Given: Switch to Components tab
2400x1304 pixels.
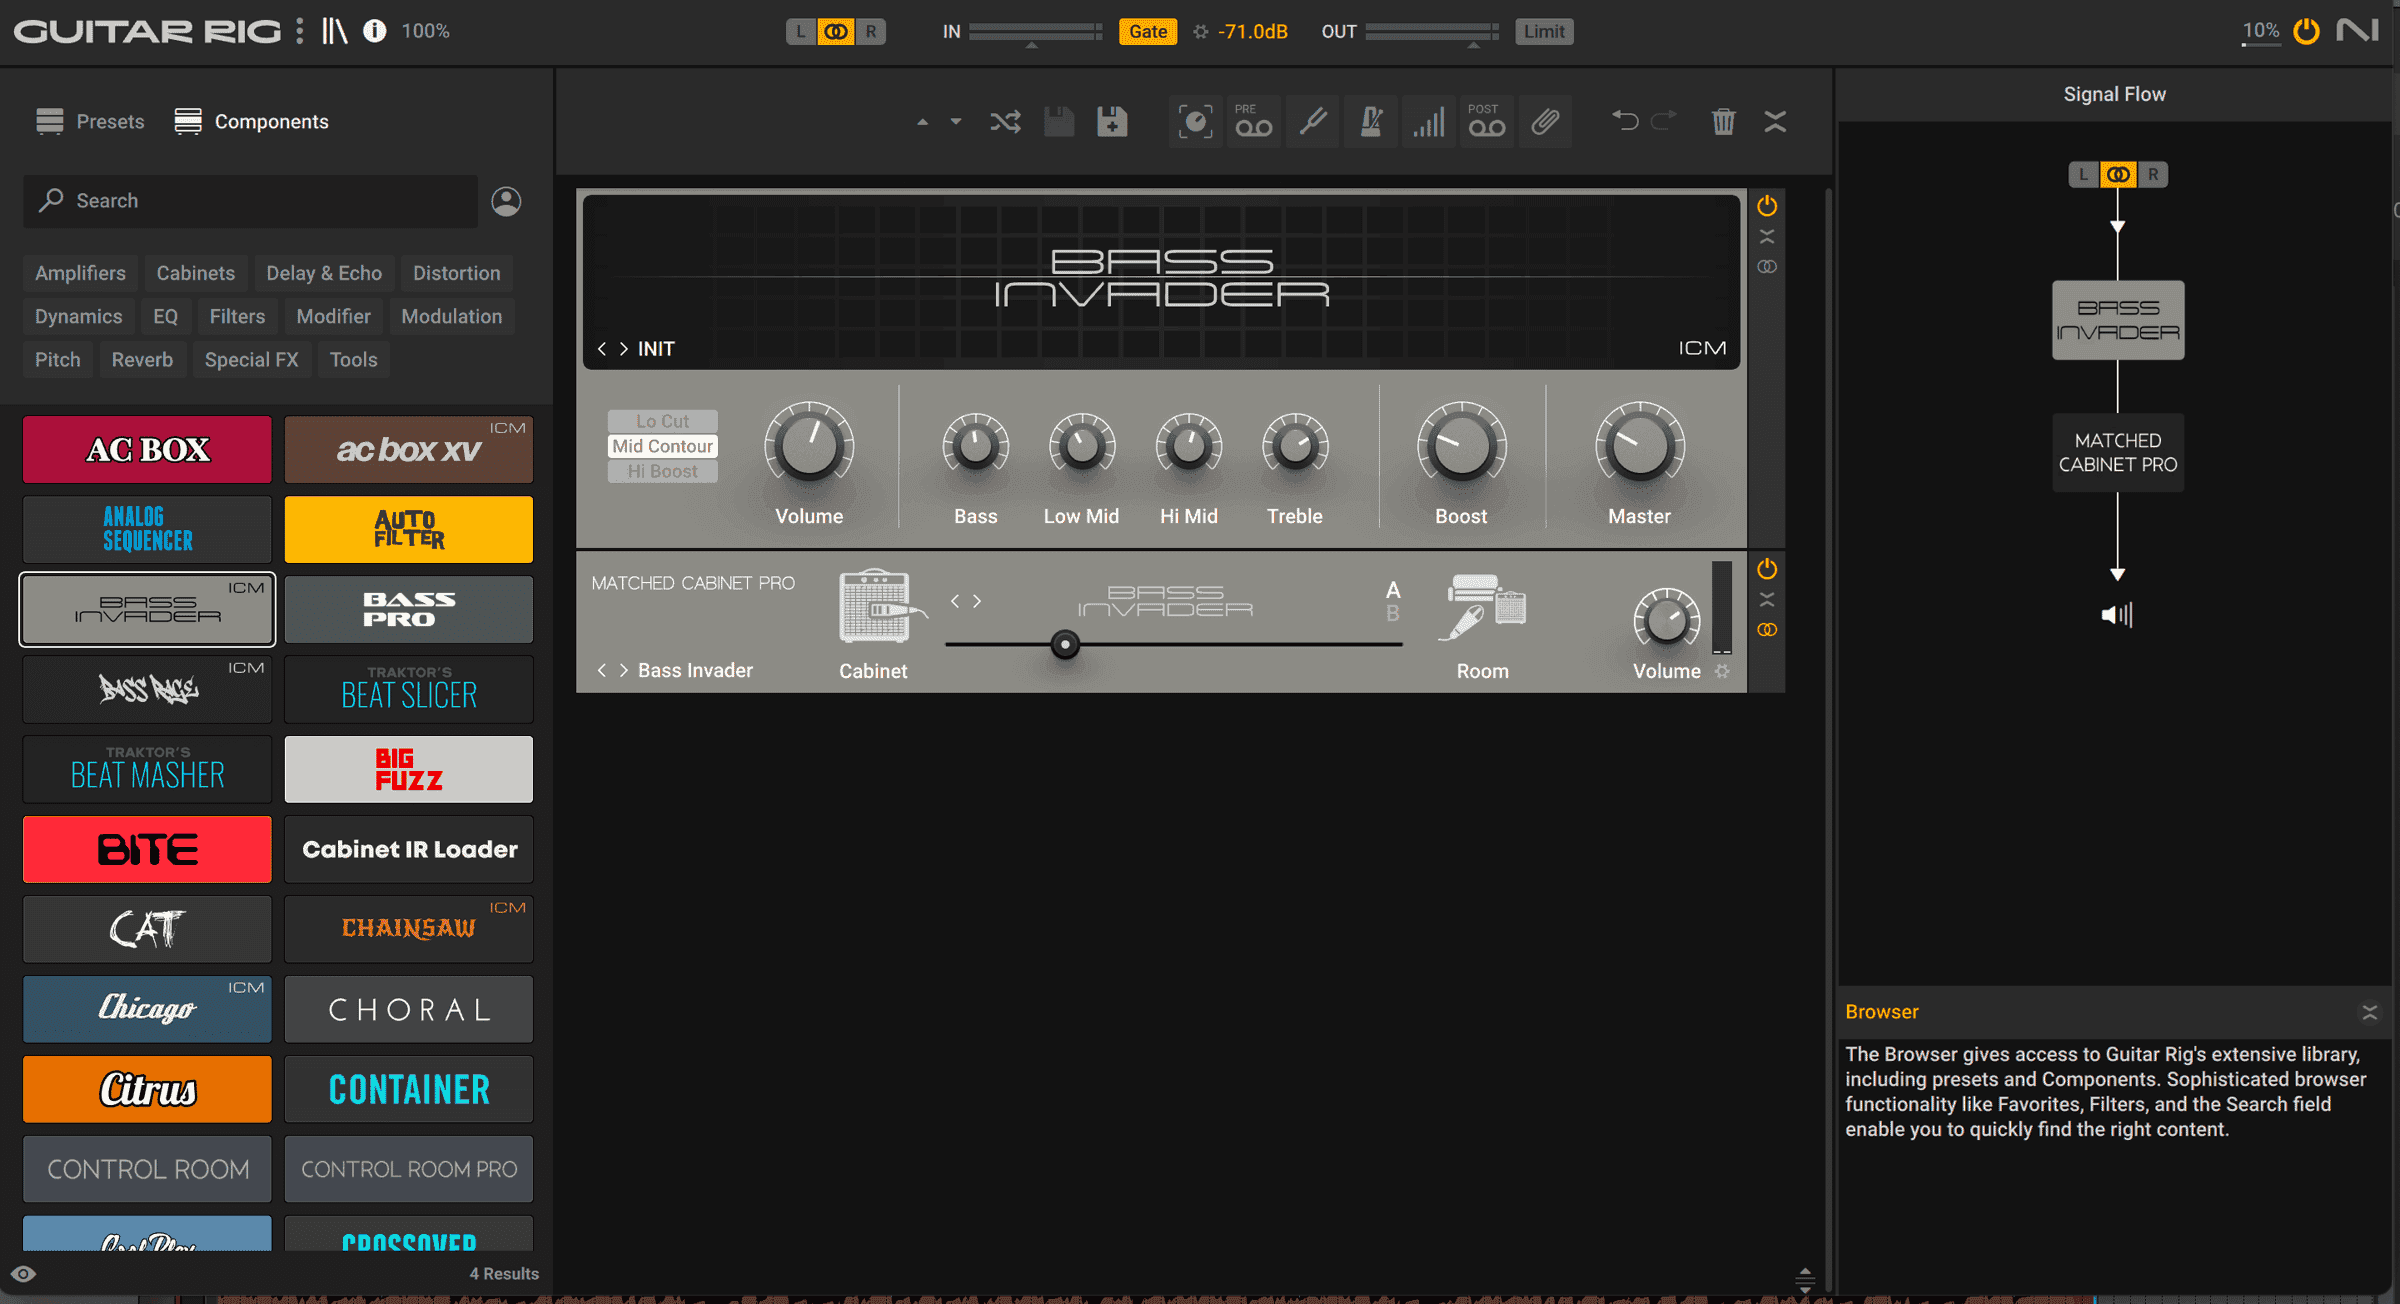Looking at the screenshot, I should (x=251, y=122).
